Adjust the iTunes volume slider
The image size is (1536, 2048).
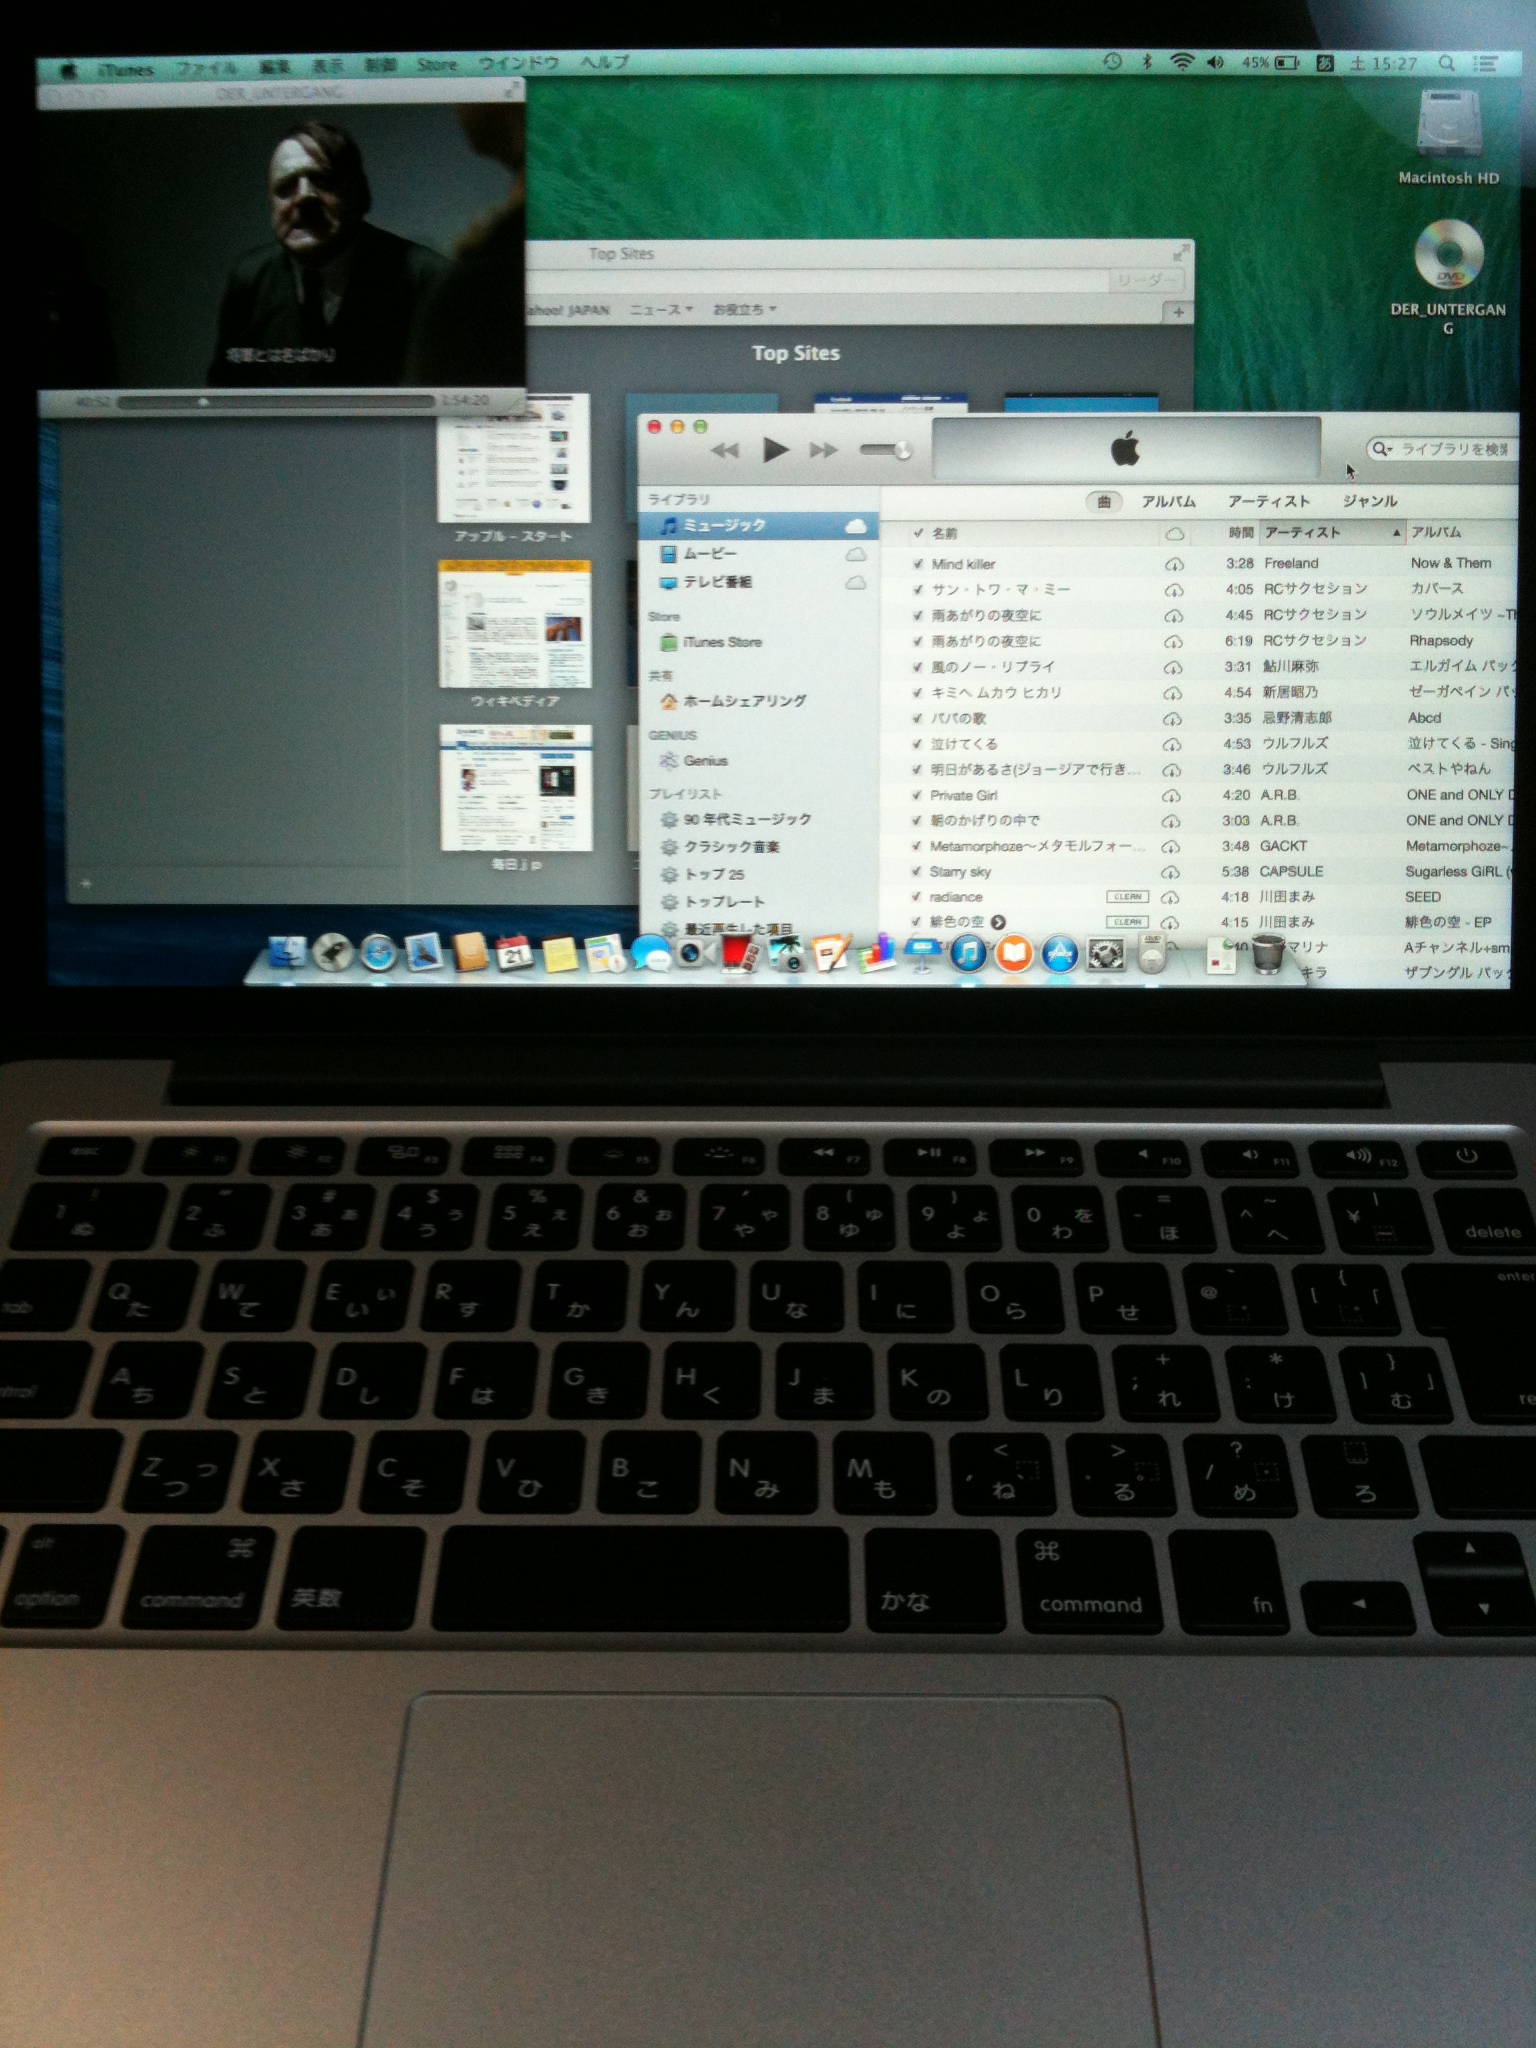(886, 450)
